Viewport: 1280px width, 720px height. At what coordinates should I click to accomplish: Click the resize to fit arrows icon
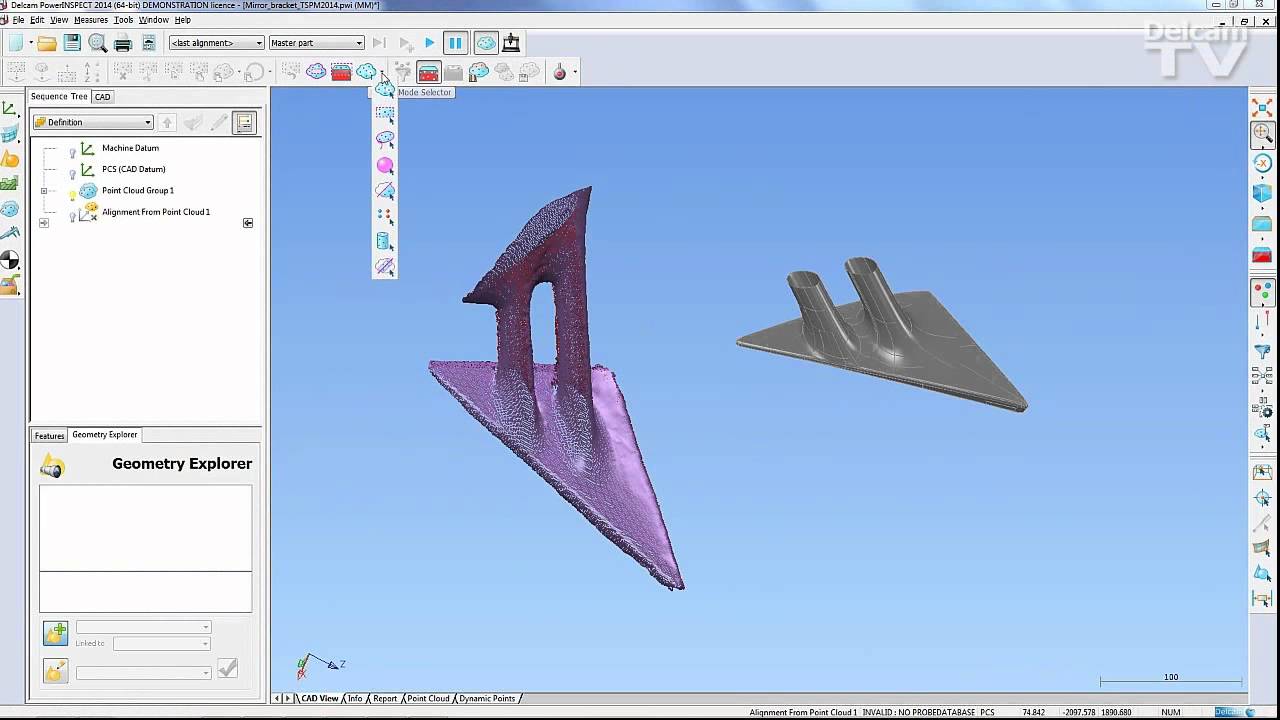(x=1262, y=108)
